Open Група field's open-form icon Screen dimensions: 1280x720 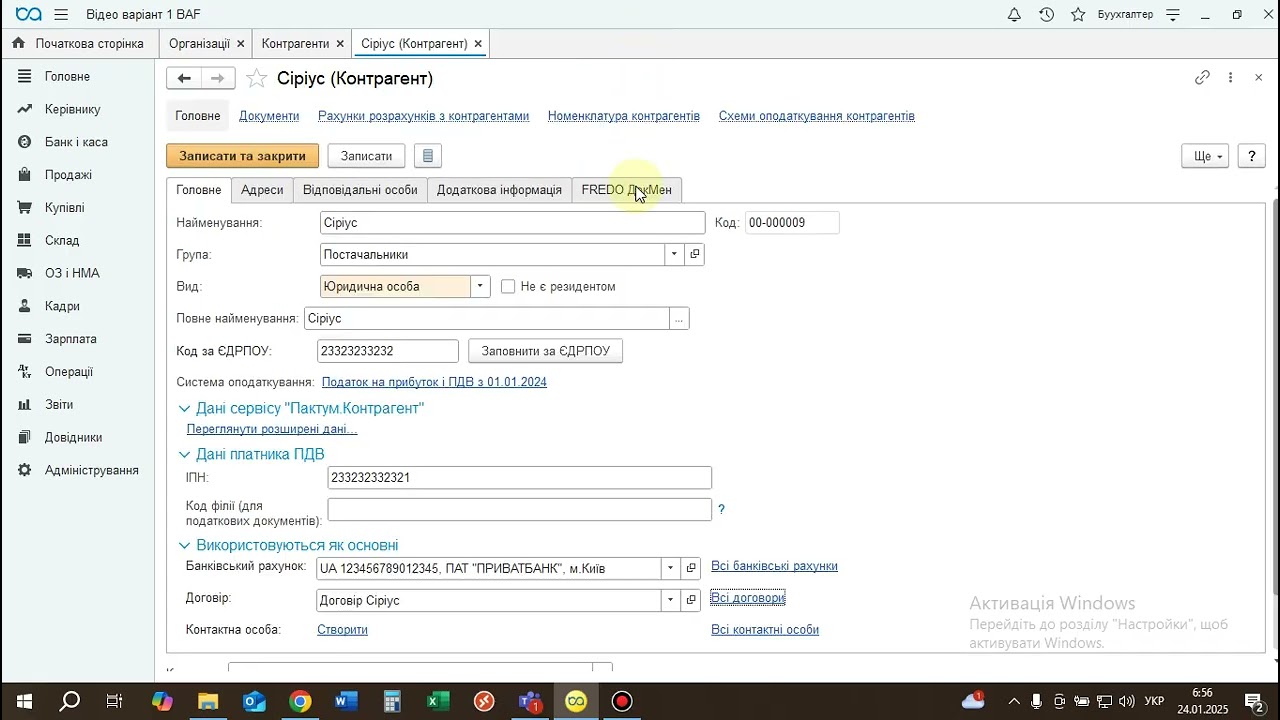coord(695,254)
